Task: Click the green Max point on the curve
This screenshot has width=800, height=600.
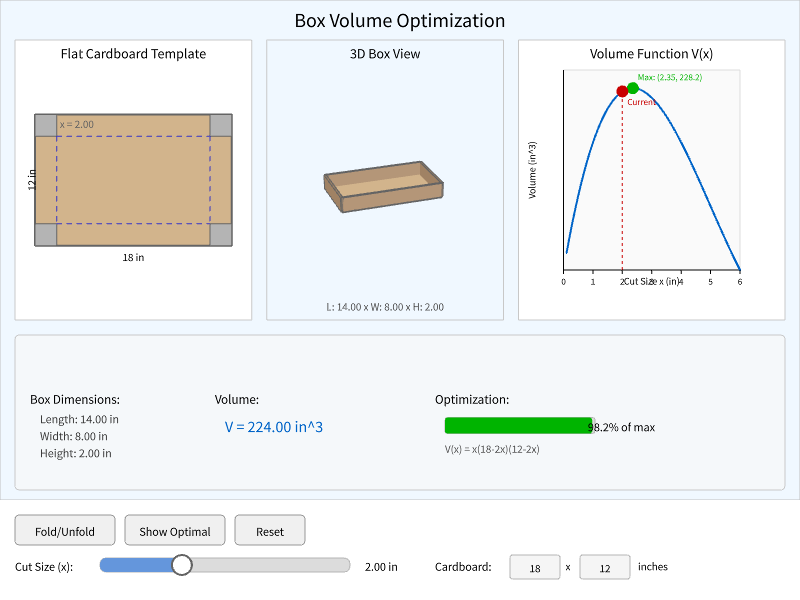Action: pyautogui.click(x=632, y=88)
